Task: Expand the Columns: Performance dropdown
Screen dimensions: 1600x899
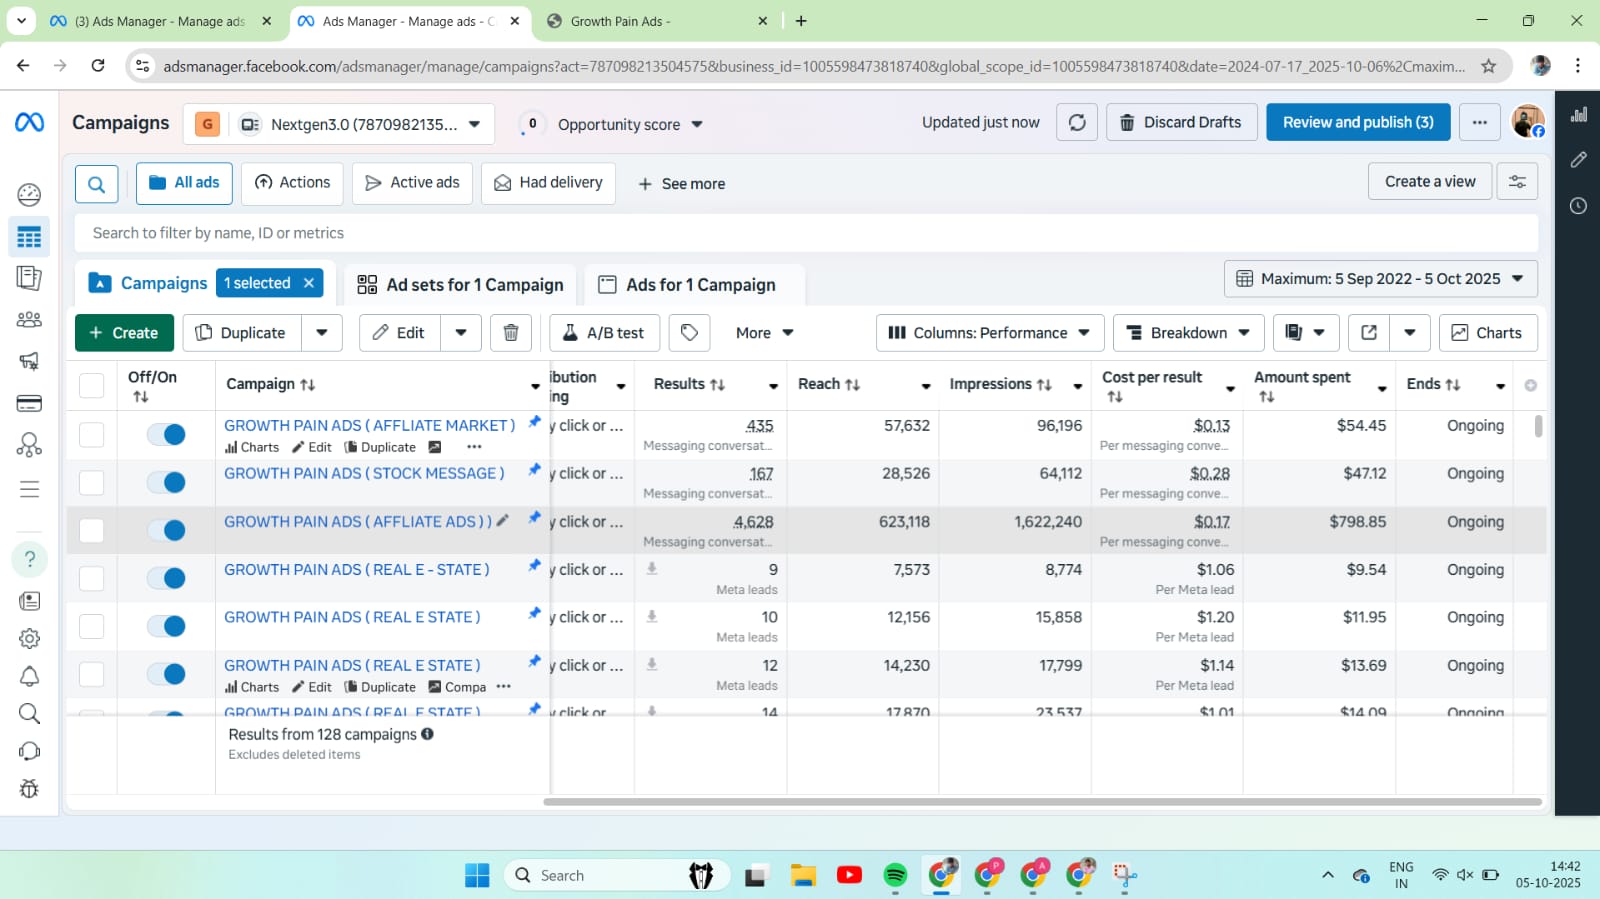Action: tap(989, 333)
